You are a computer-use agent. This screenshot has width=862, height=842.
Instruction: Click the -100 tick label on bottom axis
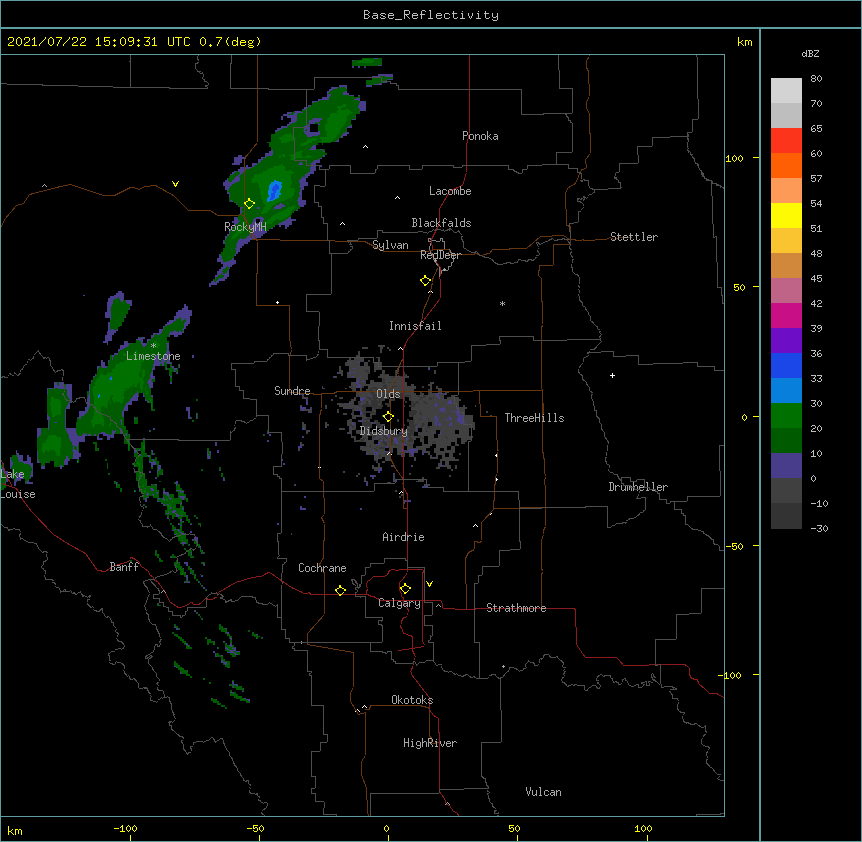(x=125, y=828)
